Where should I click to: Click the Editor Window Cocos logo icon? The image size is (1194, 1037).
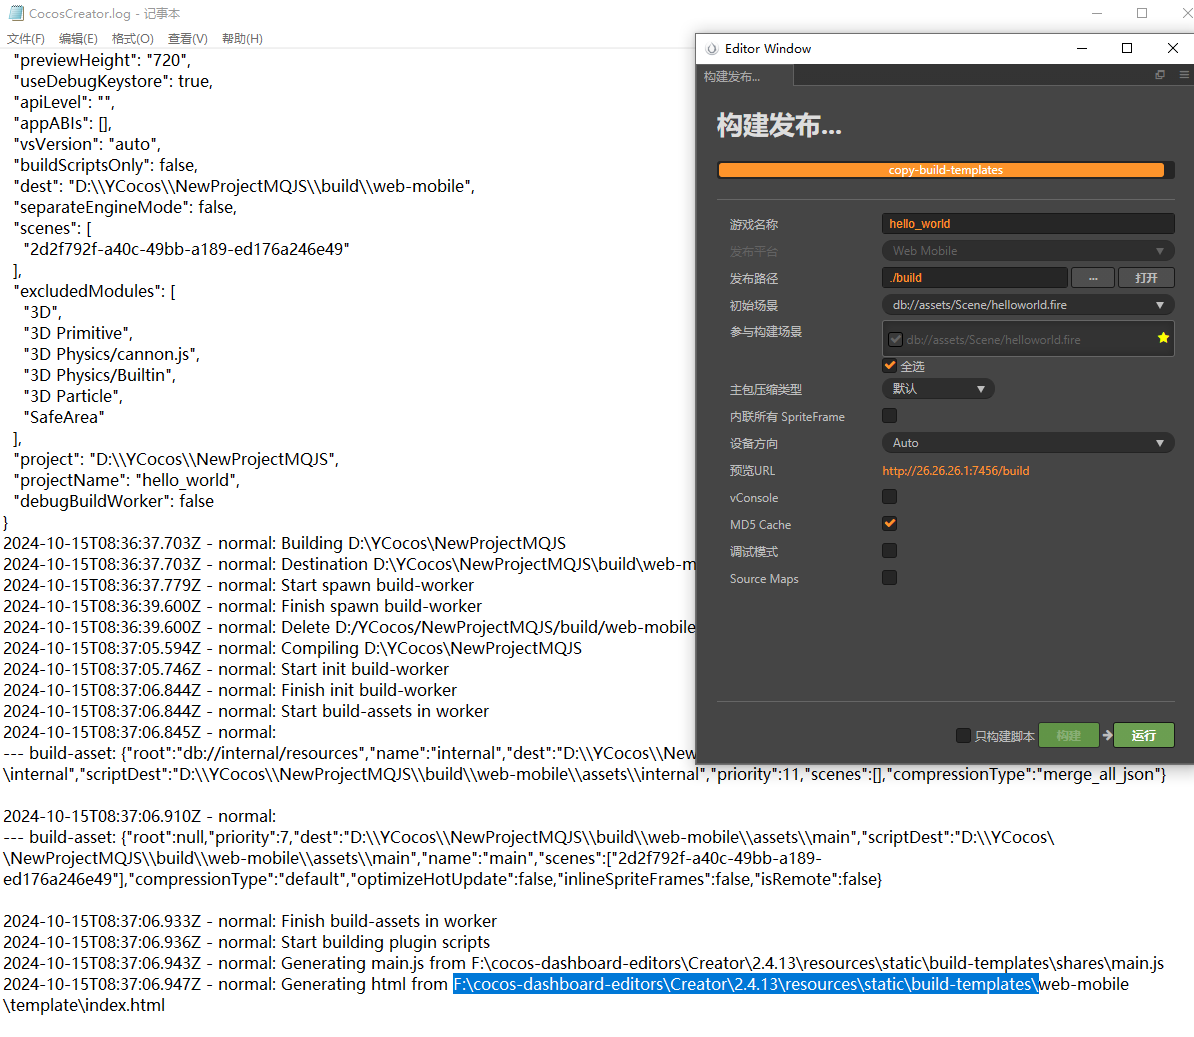point(711,49)
